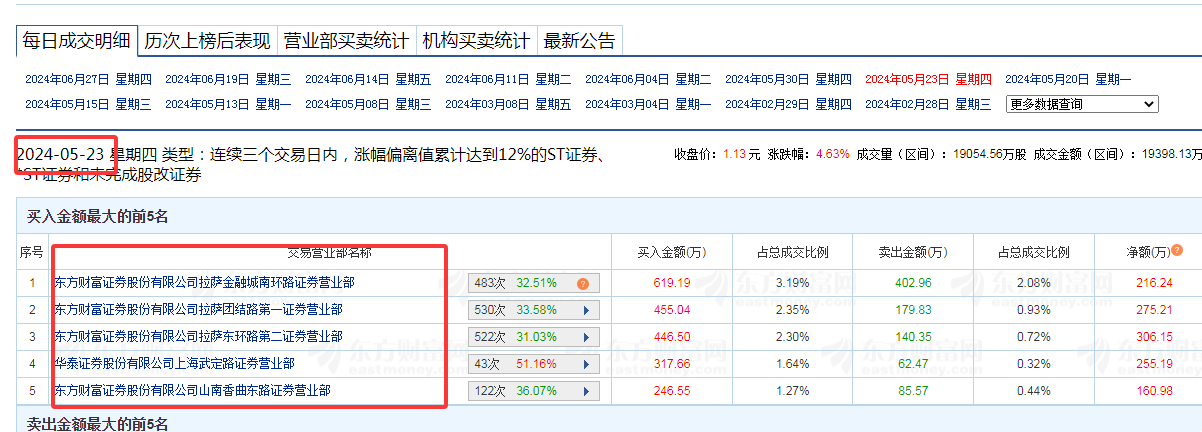Image resolution: width=1202 pixels, height=432 pixels.
Task: Open 拉萨团结路第一证券营业部 broker link
Action: (198, 310)
